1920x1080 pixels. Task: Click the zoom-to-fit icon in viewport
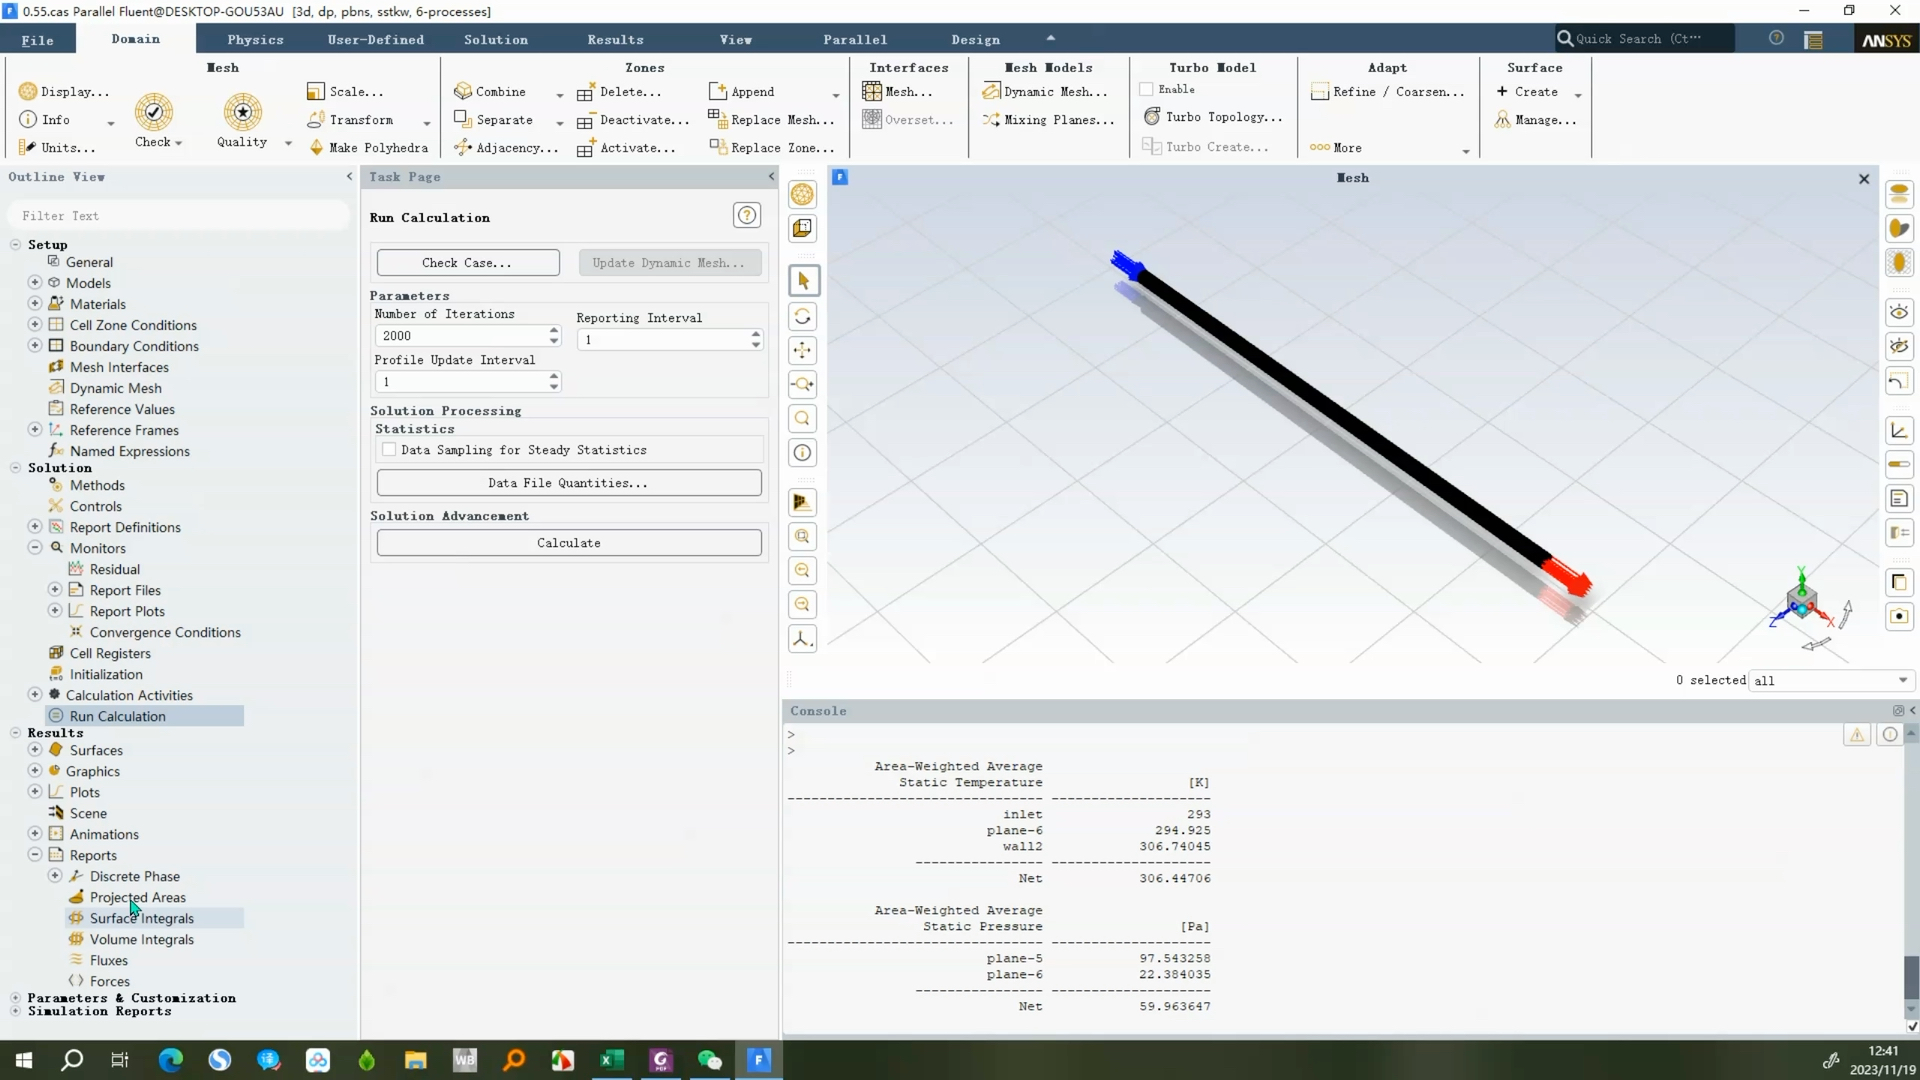pos(804,538)
